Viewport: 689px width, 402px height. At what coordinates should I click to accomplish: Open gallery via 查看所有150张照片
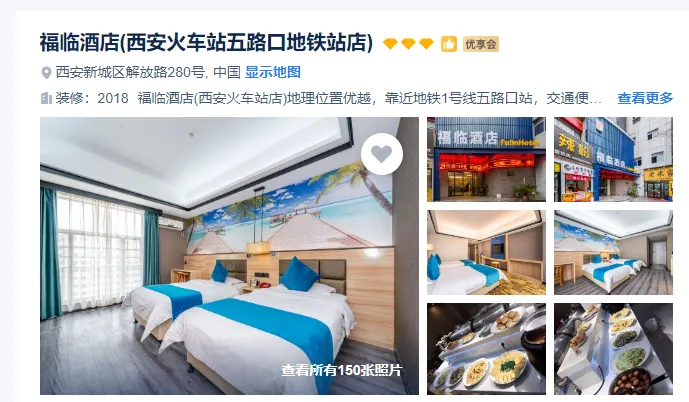[x=341, y=370]
